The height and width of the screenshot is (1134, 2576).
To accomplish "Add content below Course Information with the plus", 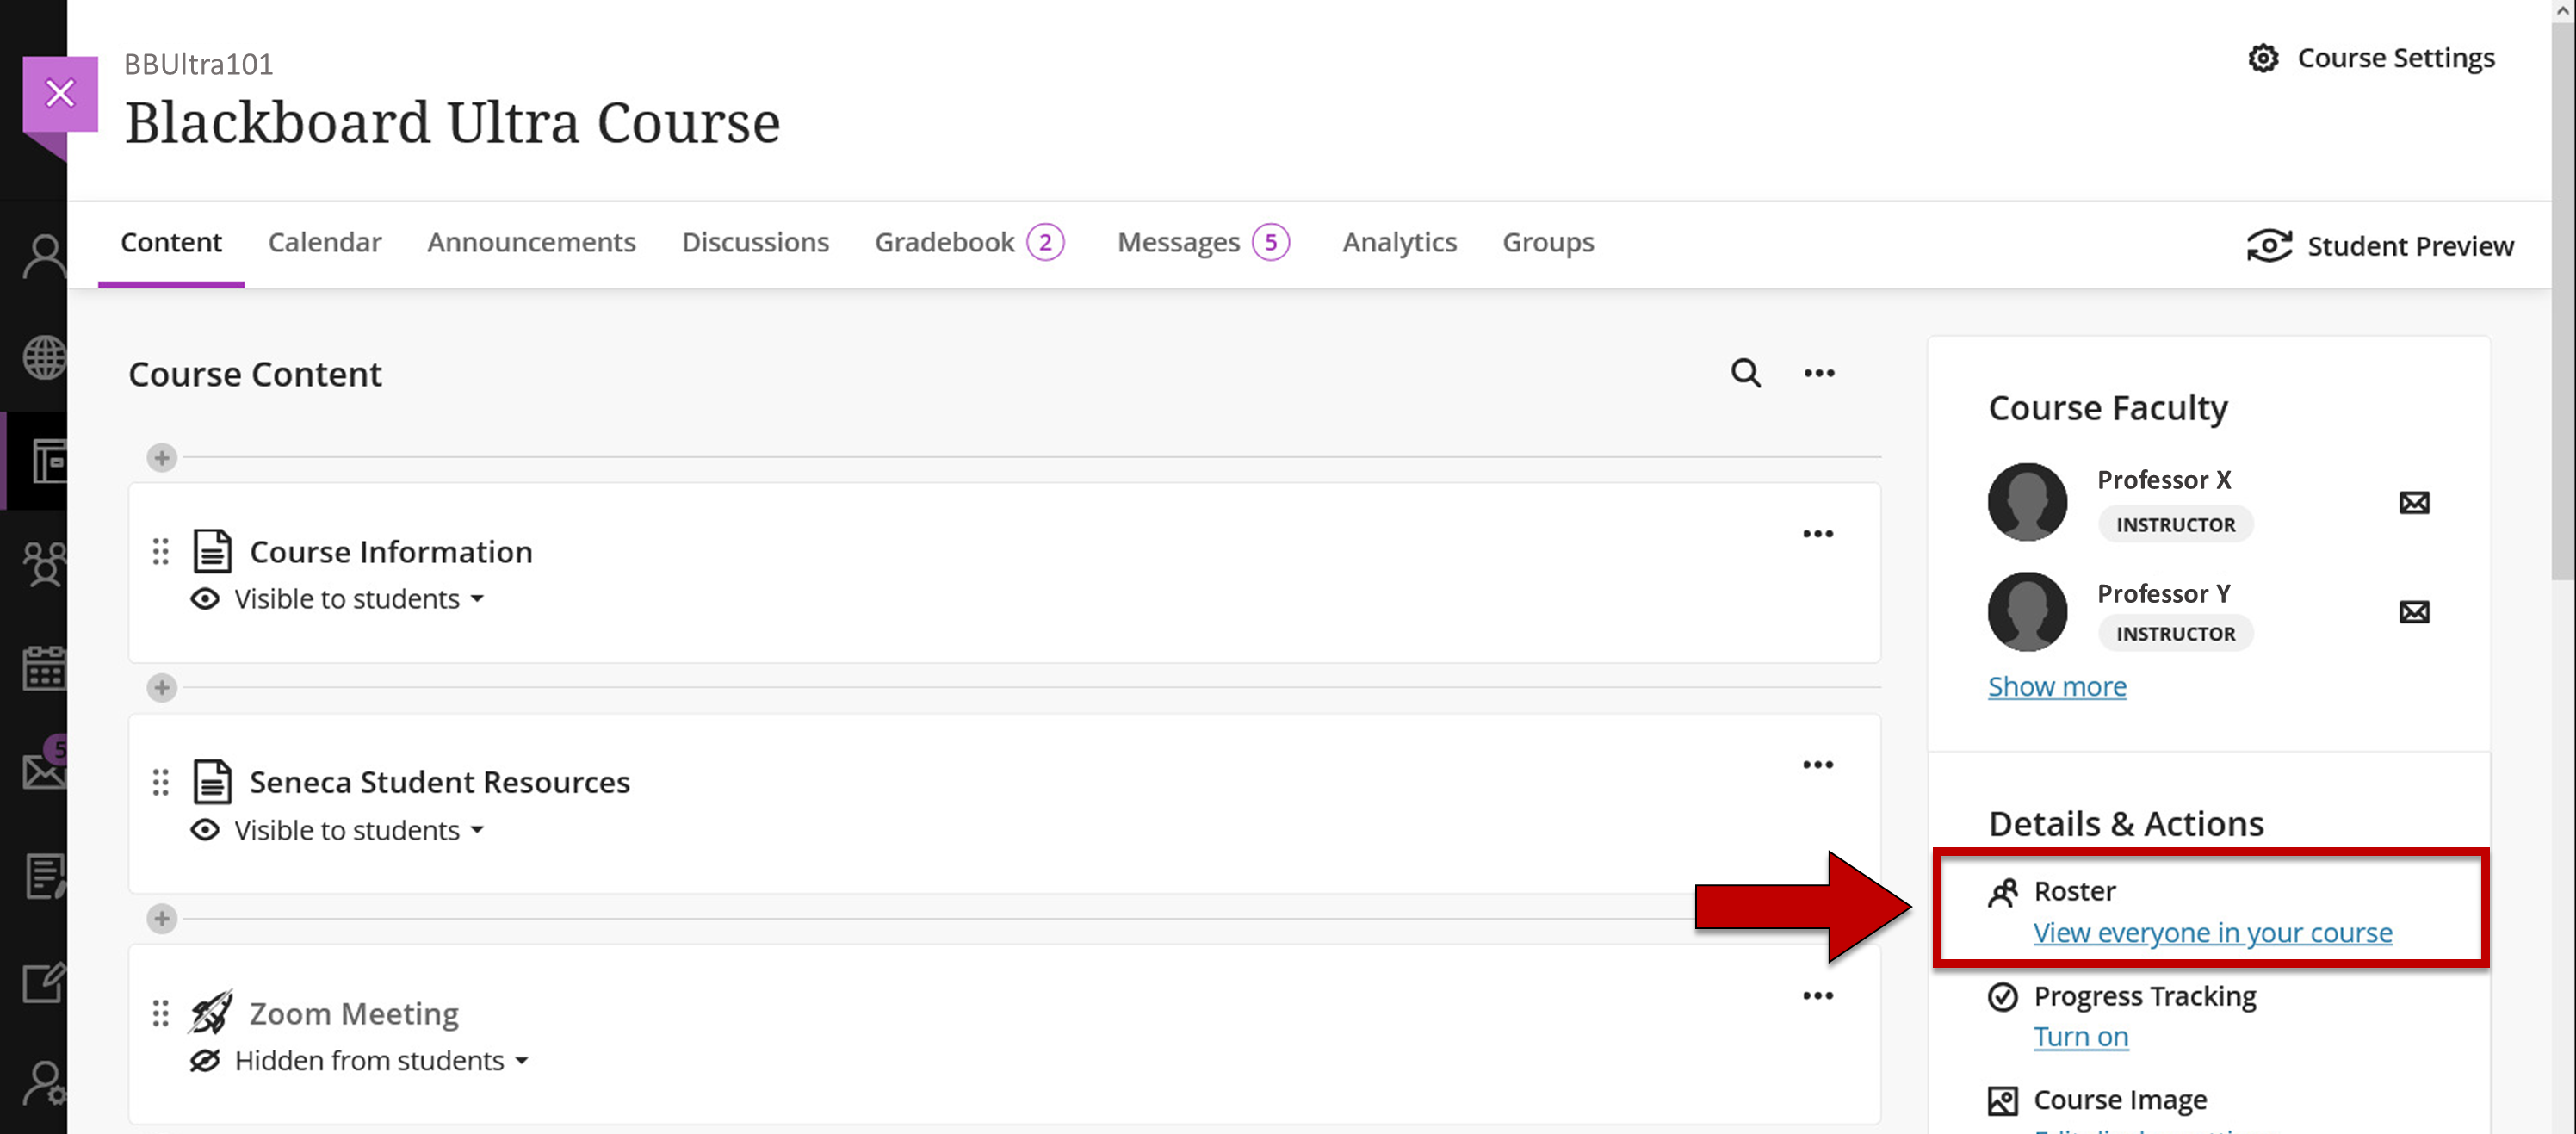I will (161, 688).
